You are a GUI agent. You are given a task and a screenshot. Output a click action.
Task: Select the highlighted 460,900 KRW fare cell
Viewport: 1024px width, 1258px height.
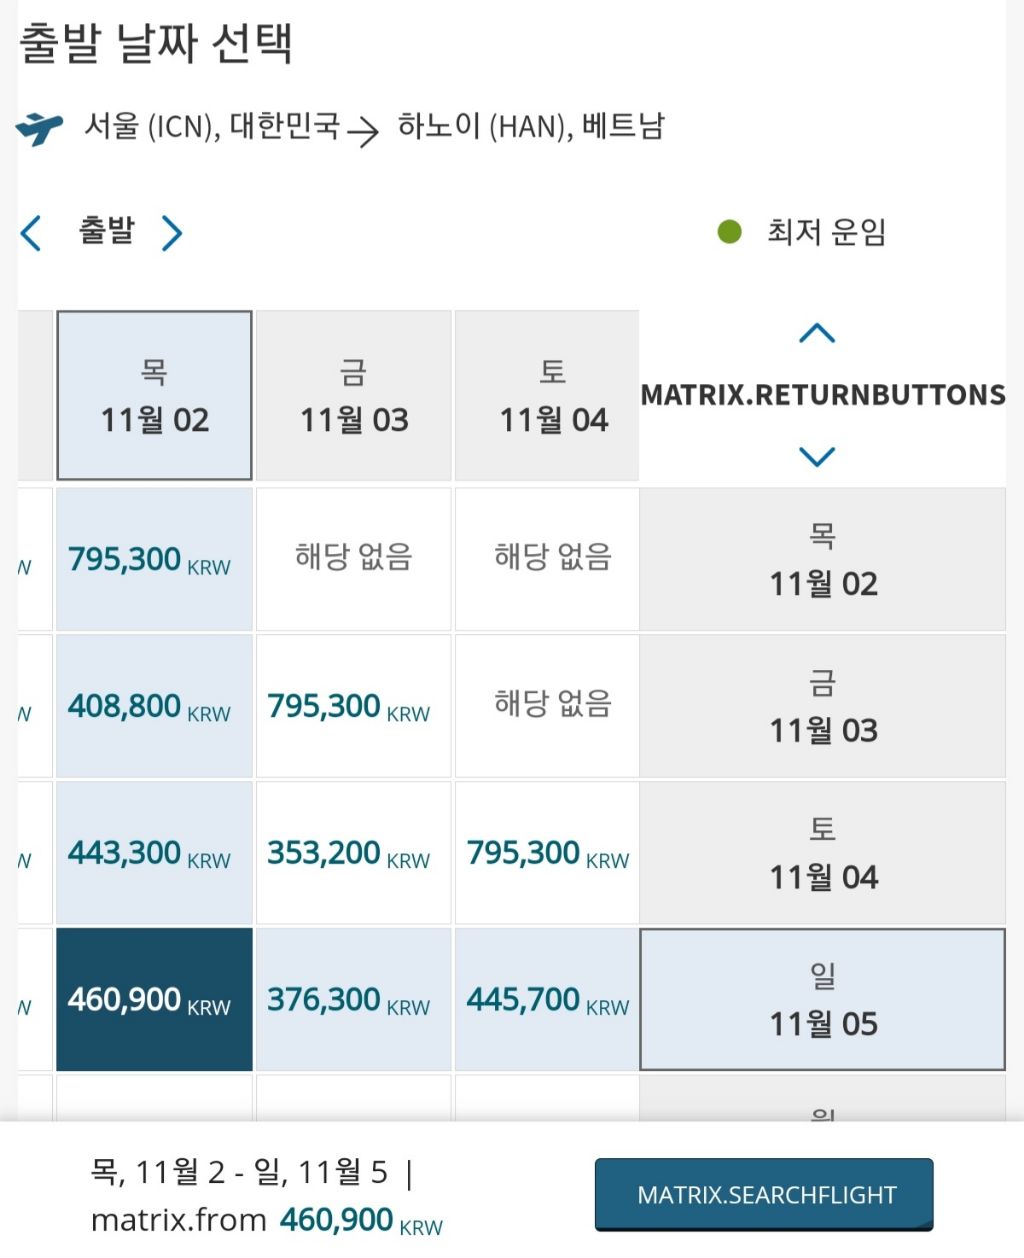pyautogui.click(x=154, y=1000)
